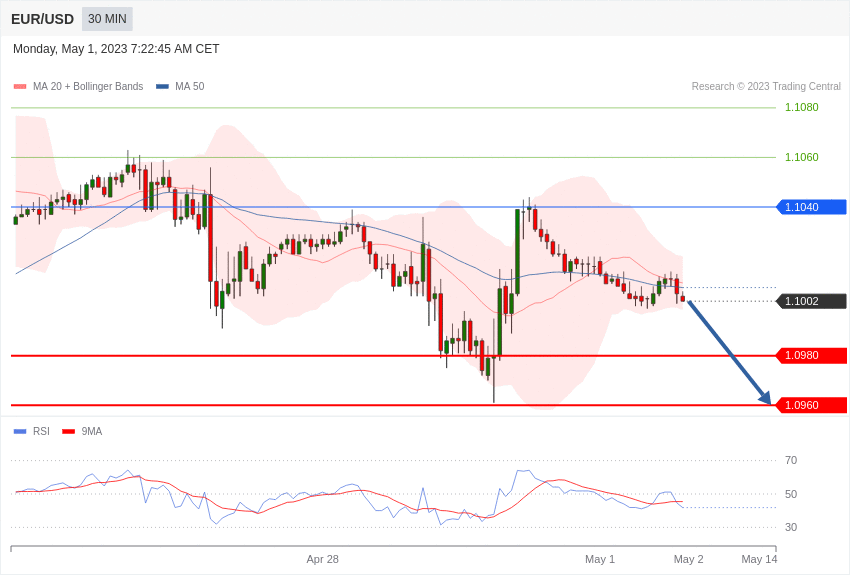This screenshot has width=850, height=576.
Task: Click the black 1.1002 current price tag
Action: pyautogui.click(x=812, y=301)
